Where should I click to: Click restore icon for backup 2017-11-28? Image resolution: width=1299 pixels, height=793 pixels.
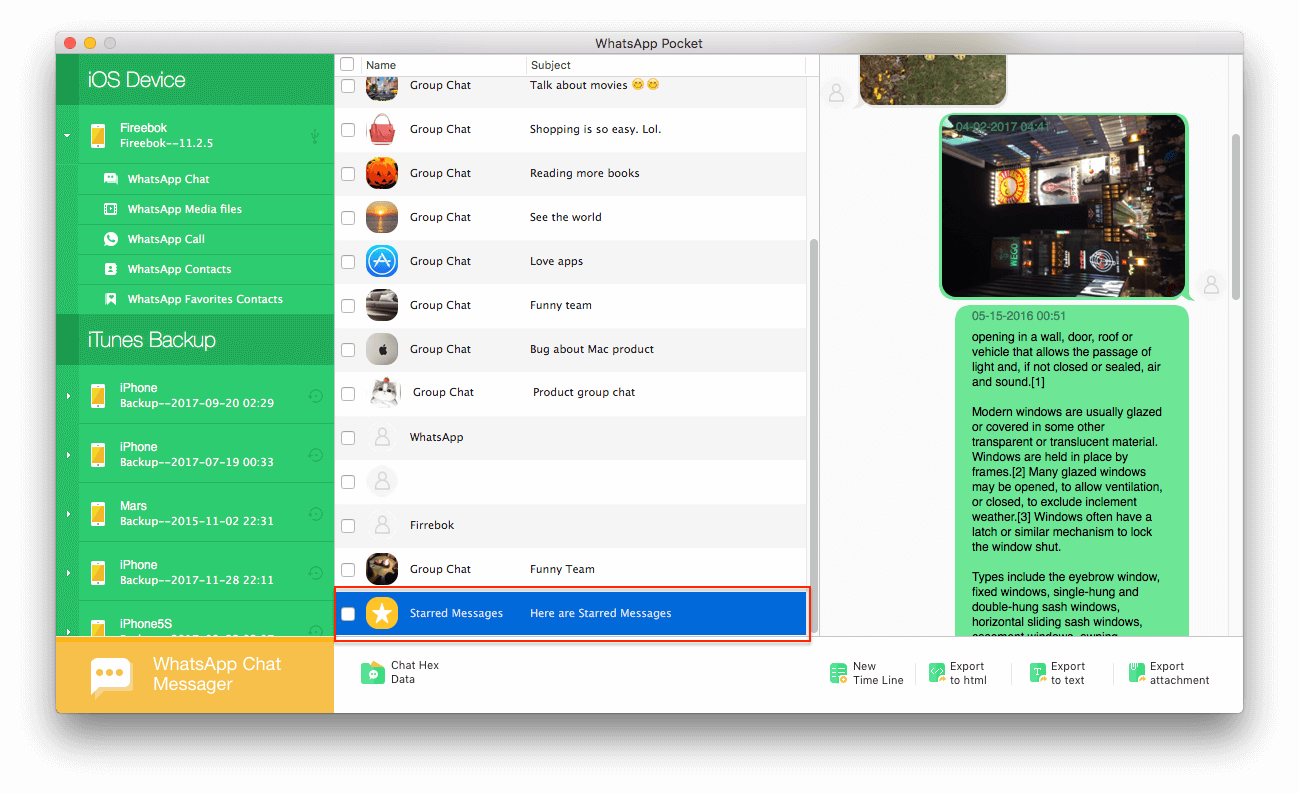pyautogui.click(x=315, y=573)
